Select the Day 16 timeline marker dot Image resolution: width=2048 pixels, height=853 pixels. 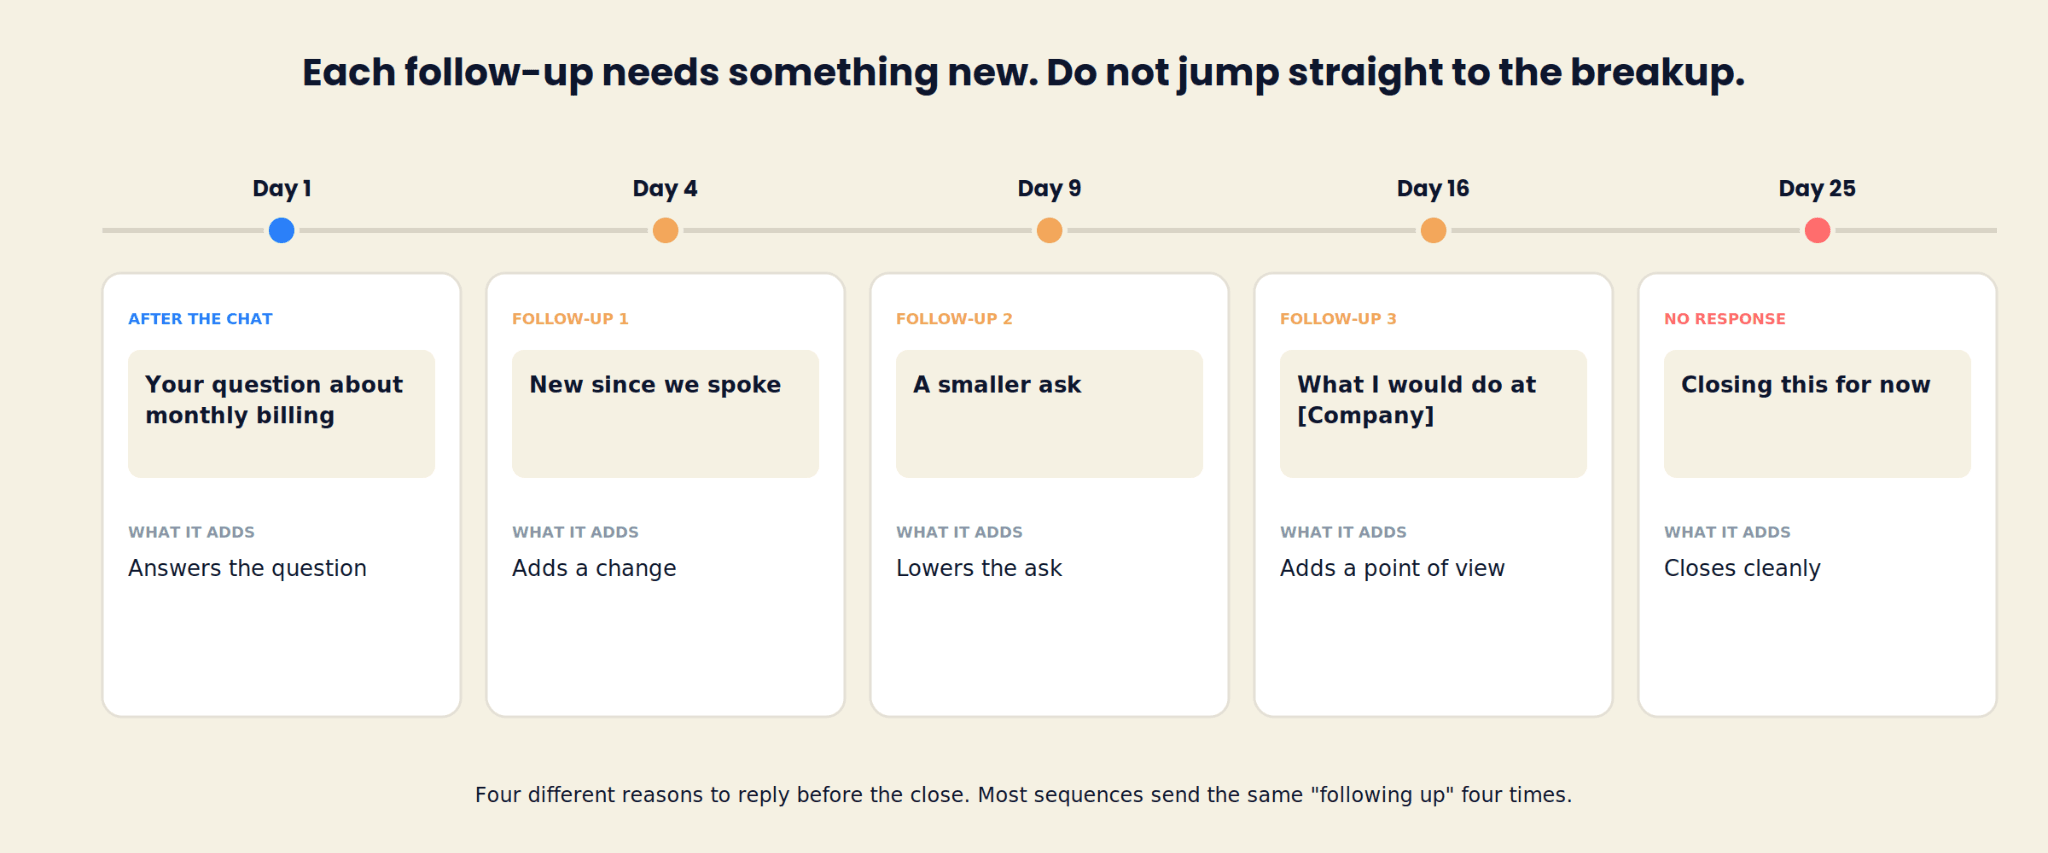pyautogui.click(x=1434, y=231)
